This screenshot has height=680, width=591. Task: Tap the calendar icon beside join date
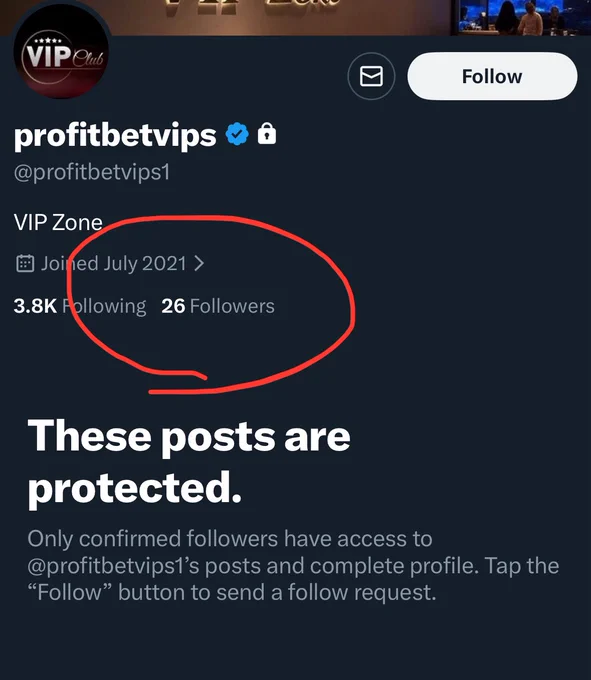[x=25, y=263]
